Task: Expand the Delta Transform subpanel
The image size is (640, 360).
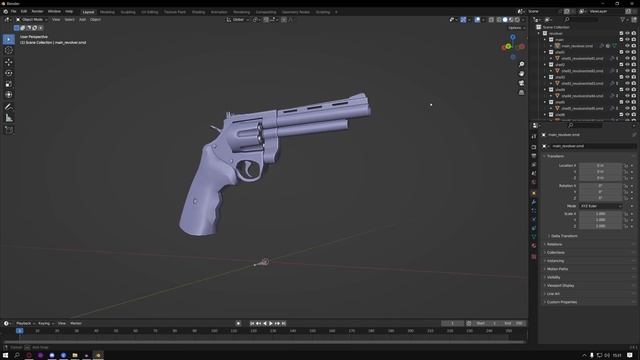Action: pos(564,236)
